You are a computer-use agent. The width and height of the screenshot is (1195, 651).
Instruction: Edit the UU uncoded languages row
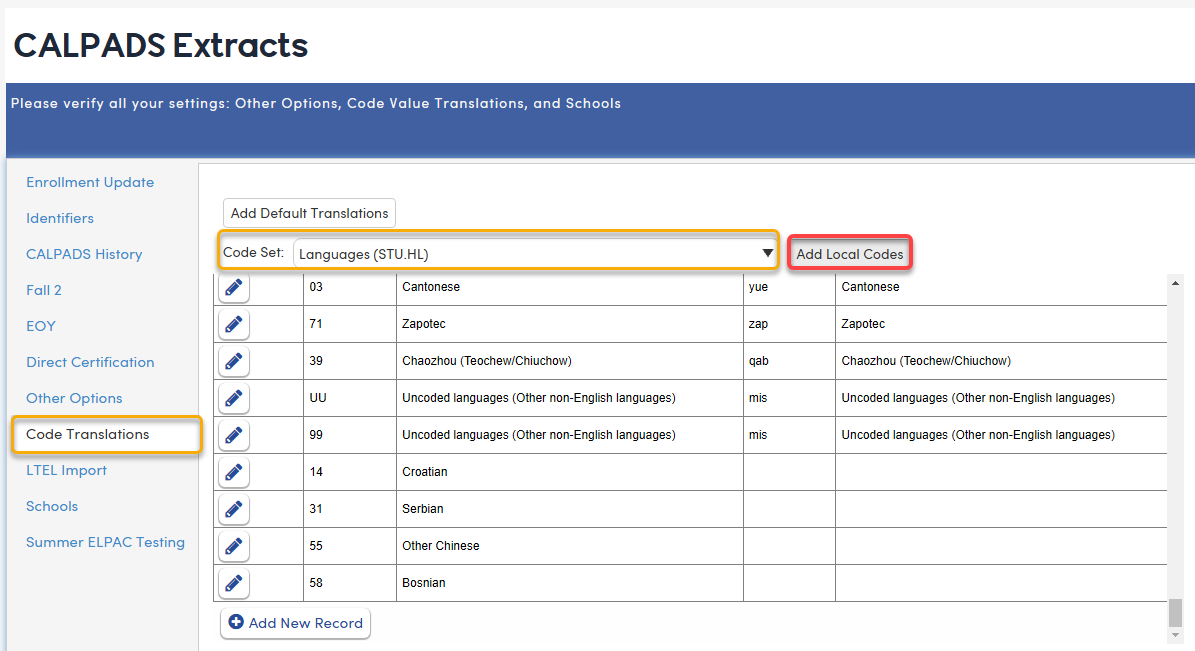[234, 398]
